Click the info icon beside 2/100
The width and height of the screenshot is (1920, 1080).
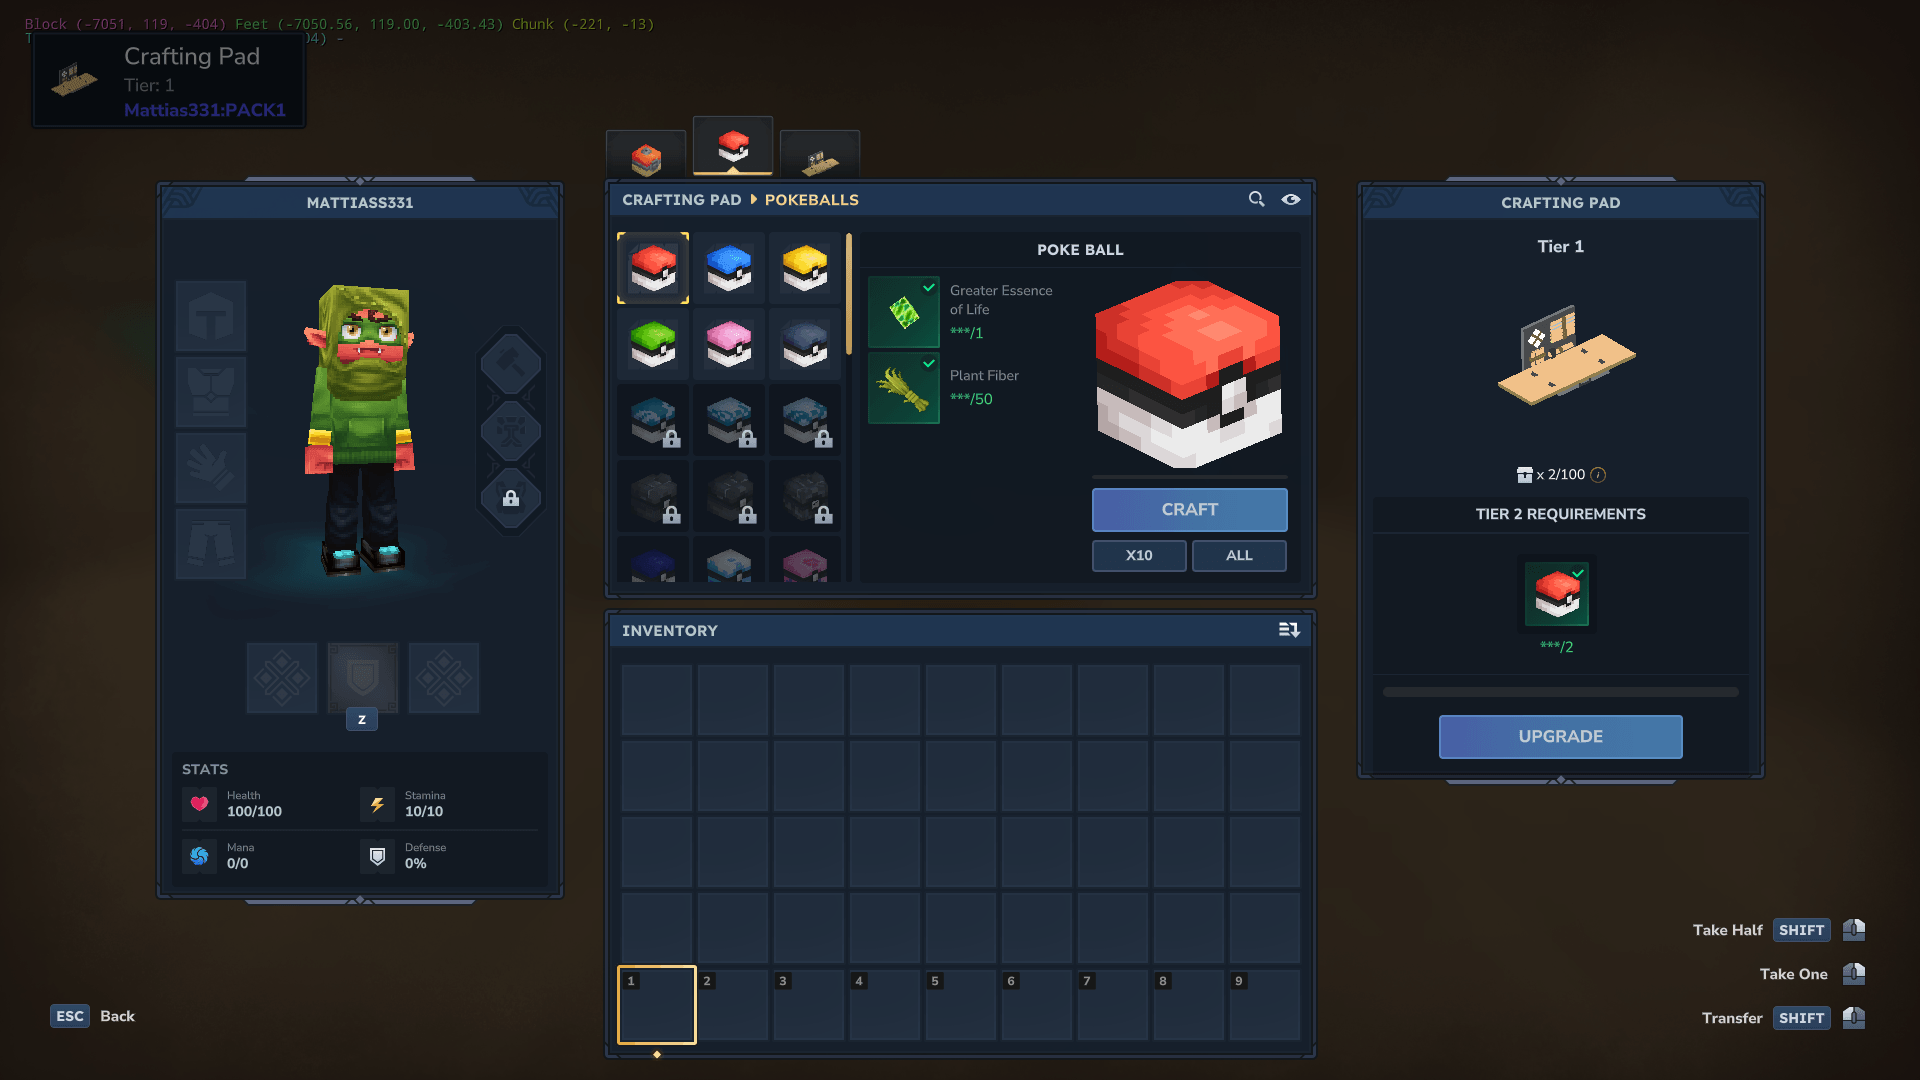[x=1598, y=475]
